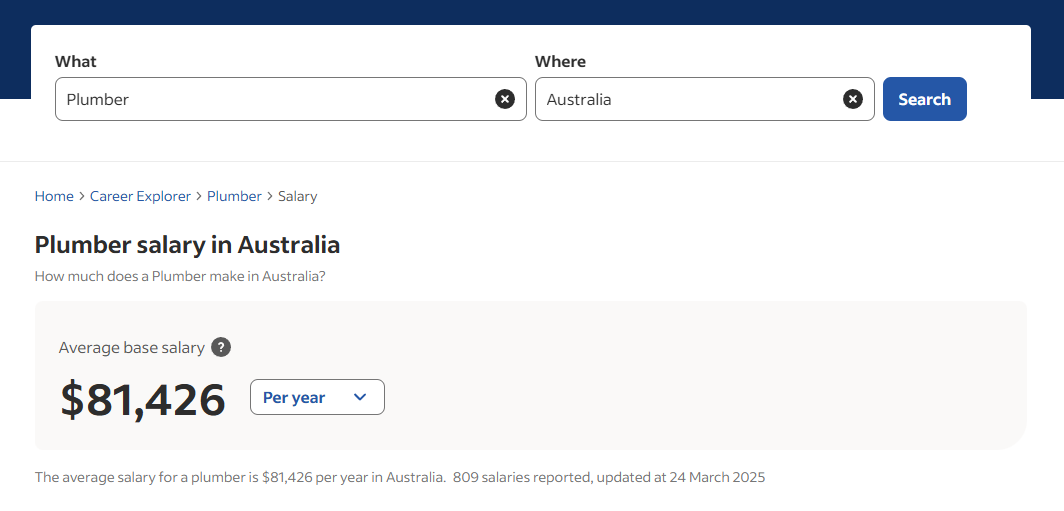Screen dimensions: 1064x511
Task: Click the breadcrumb arrow after Home
Action: [82, 196]
